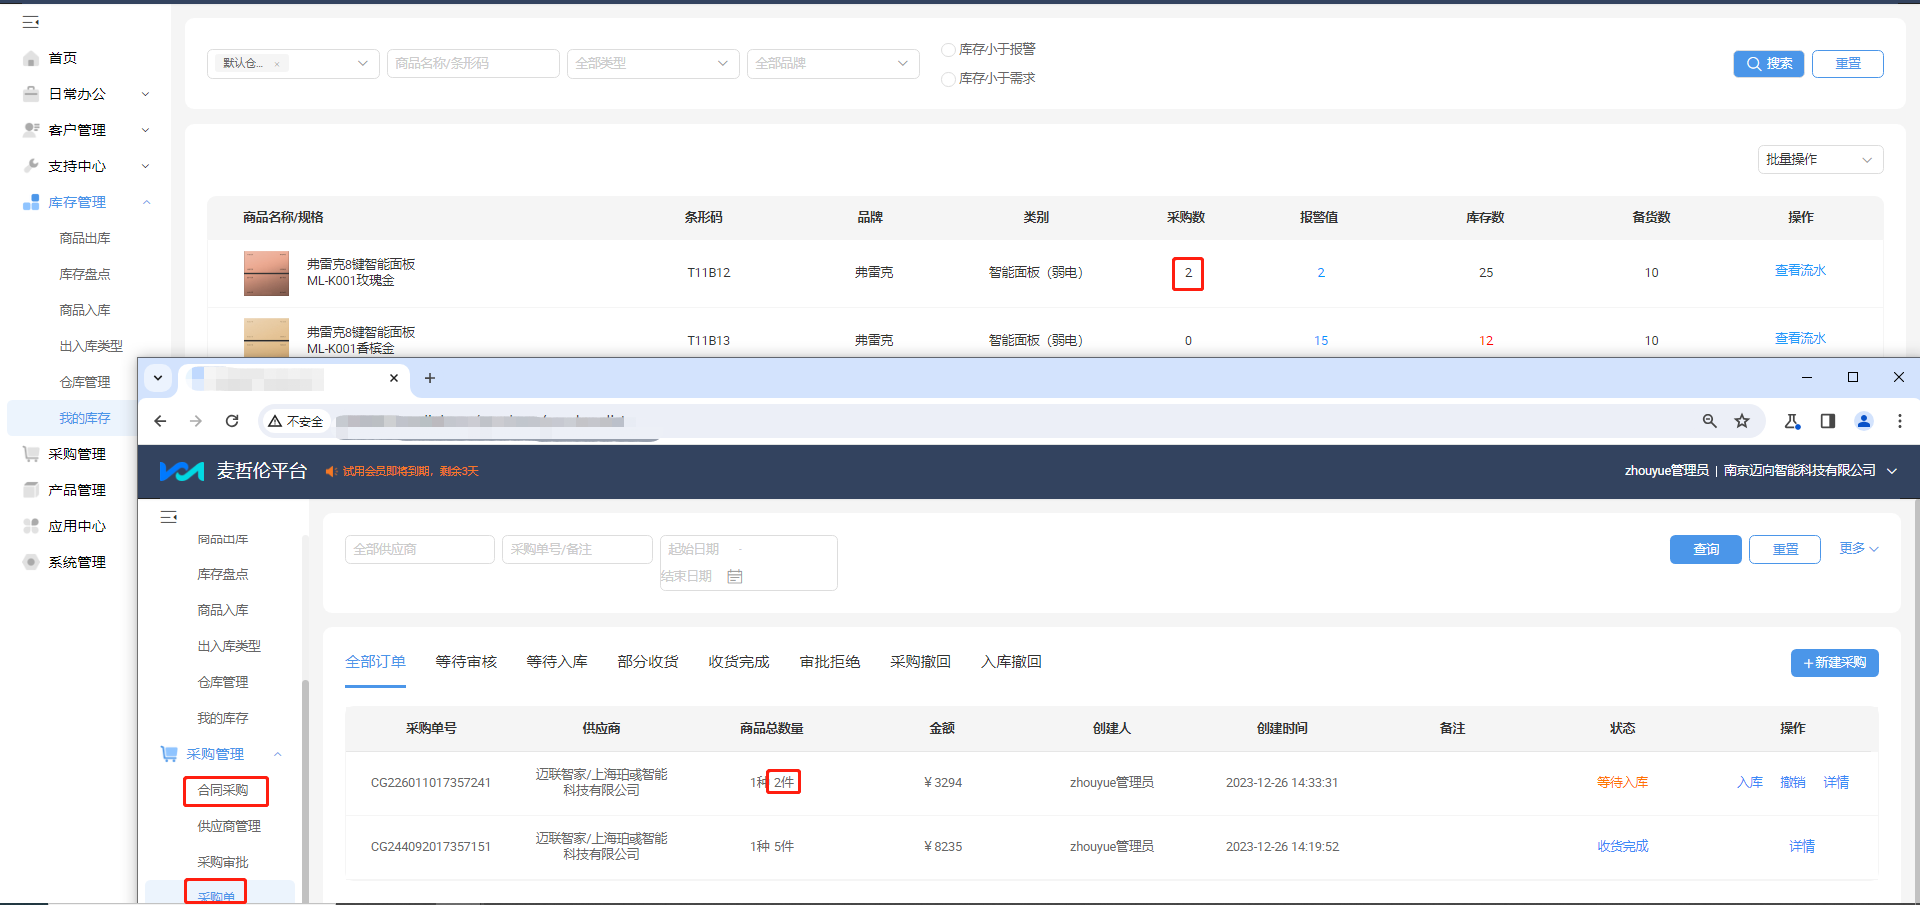Image resolution: width=1920 pixels, height=905 pixels.
Task: Expand the 日常办公 sidebar menu
Action: [x=86, y=94]
